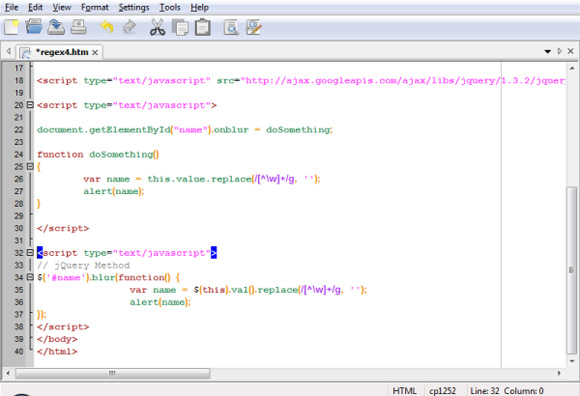Open Replace with the pencil document icon

[254, 27]
